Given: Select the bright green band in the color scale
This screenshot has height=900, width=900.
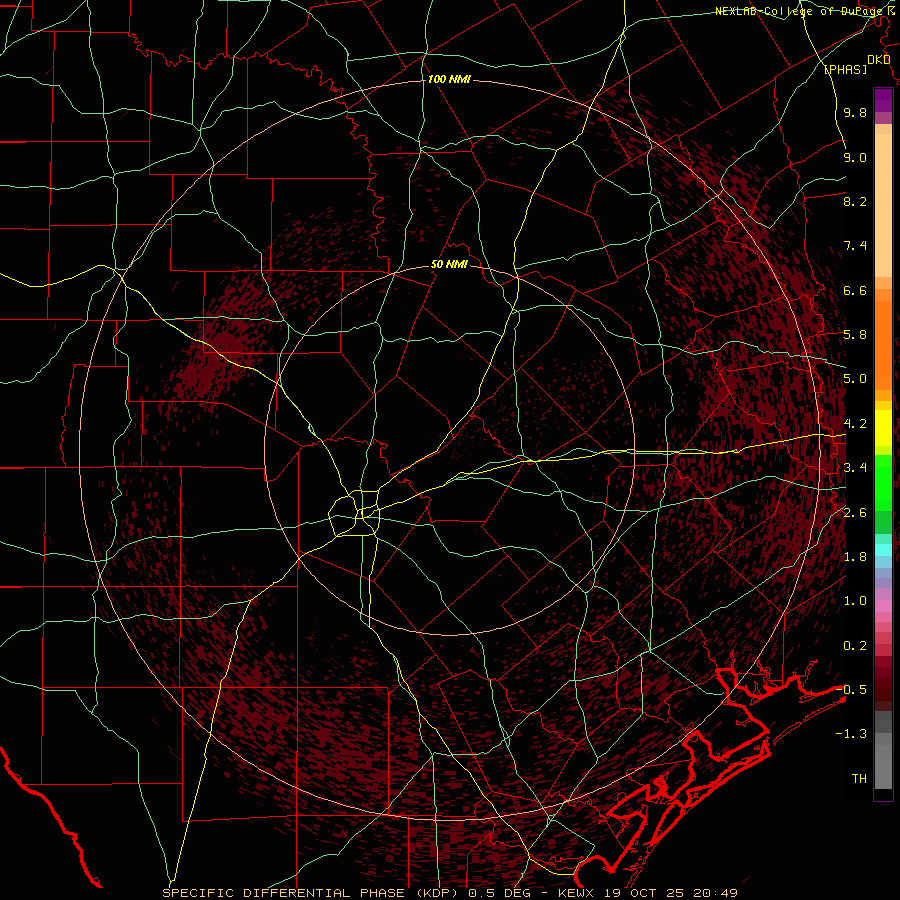Looking at the screenshot, I should (883, 483).
